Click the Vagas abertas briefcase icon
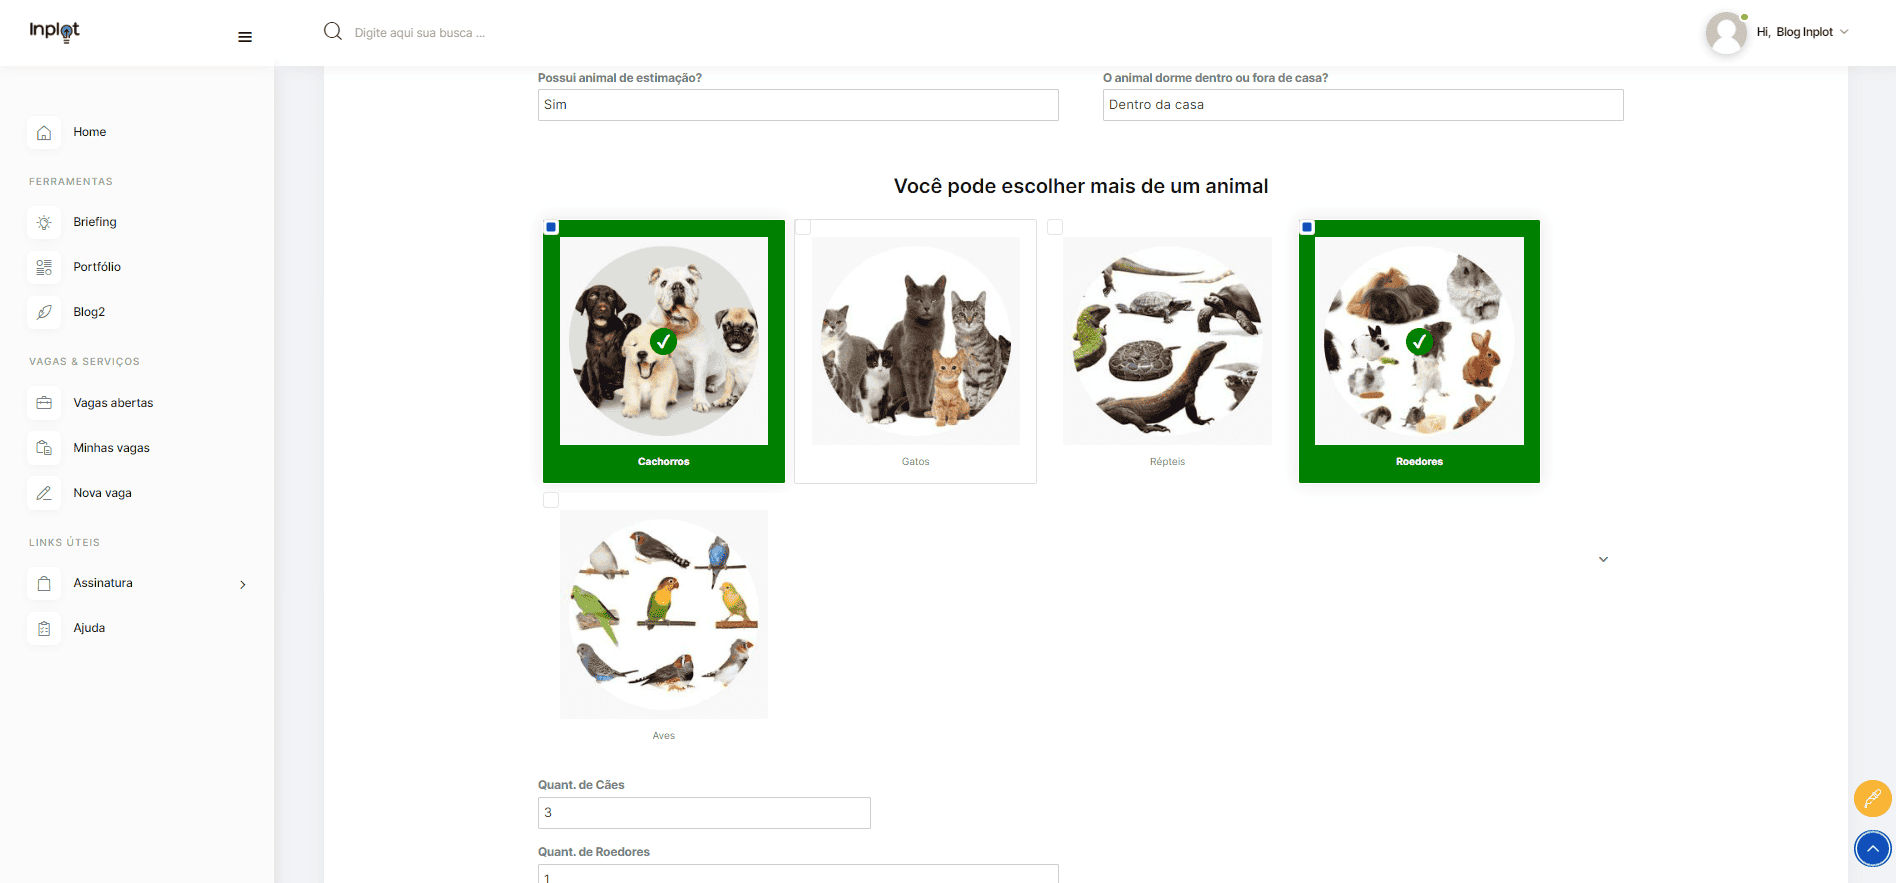Image resolution: width=1896 pixels, height=883 pixels. coord(44,403)
